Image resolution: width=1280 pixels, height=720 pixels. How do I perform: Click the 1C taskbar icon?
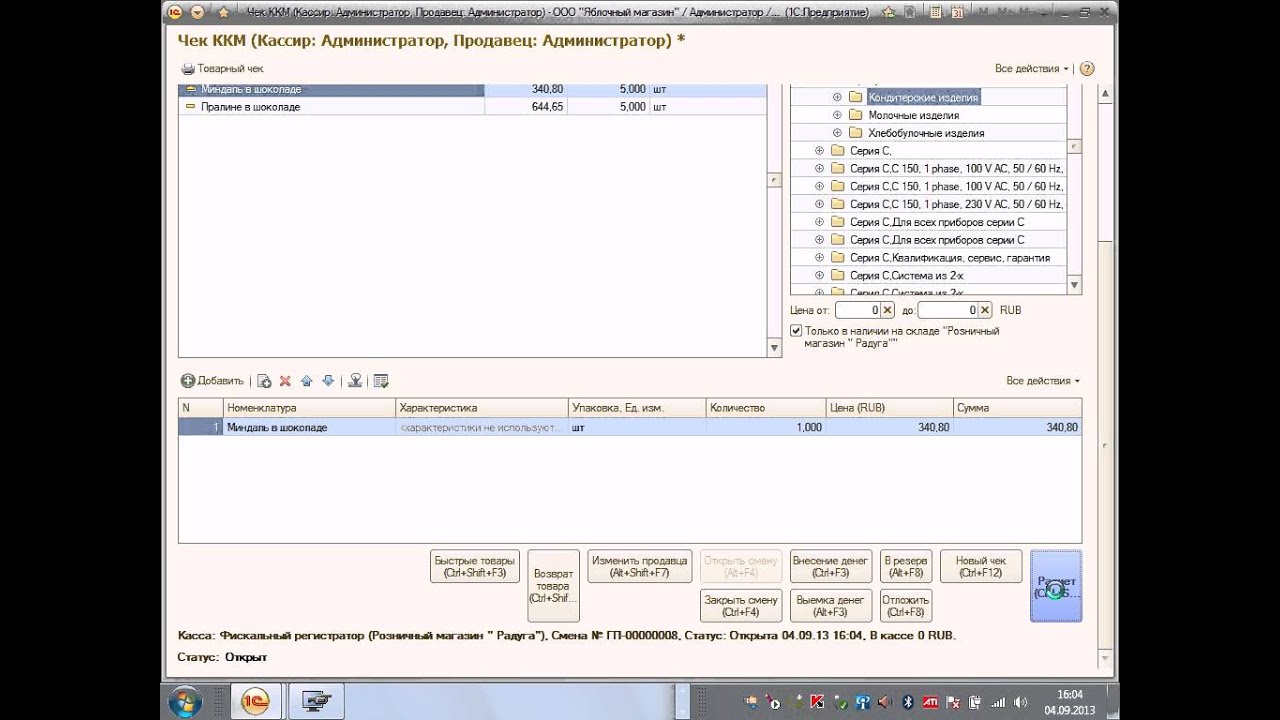(255, 702)
